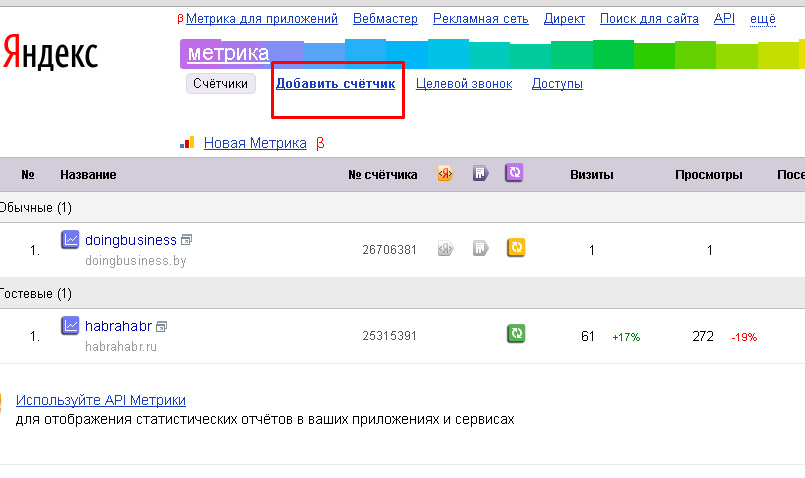805x478 pixels.
Task: Expand the ещё services menu
Action: pos(763,19)
